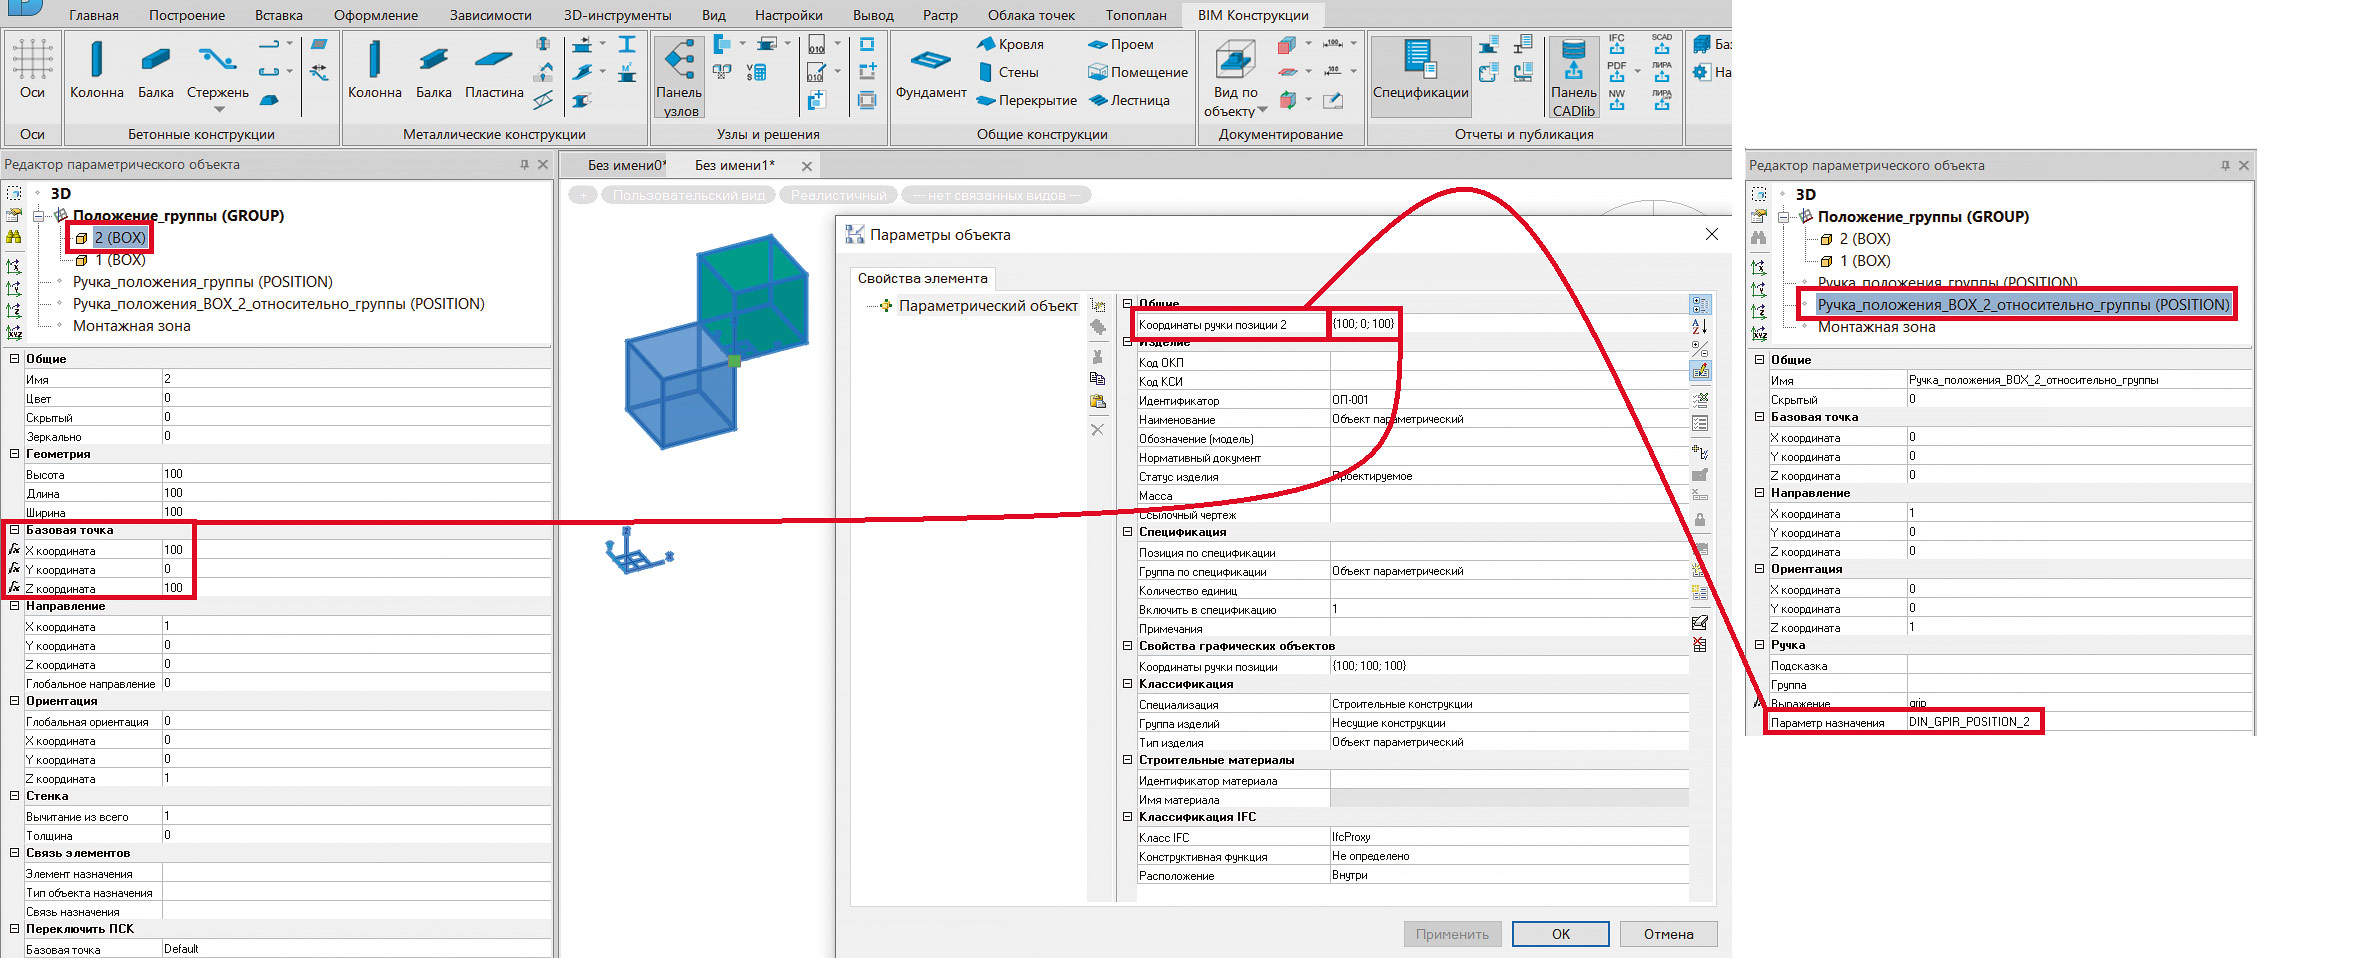Image resolution: width=2361 pixels, height=958 pixels.
Task: Select Монтажная зона in left tree
Action: click(x=131, y=326)
